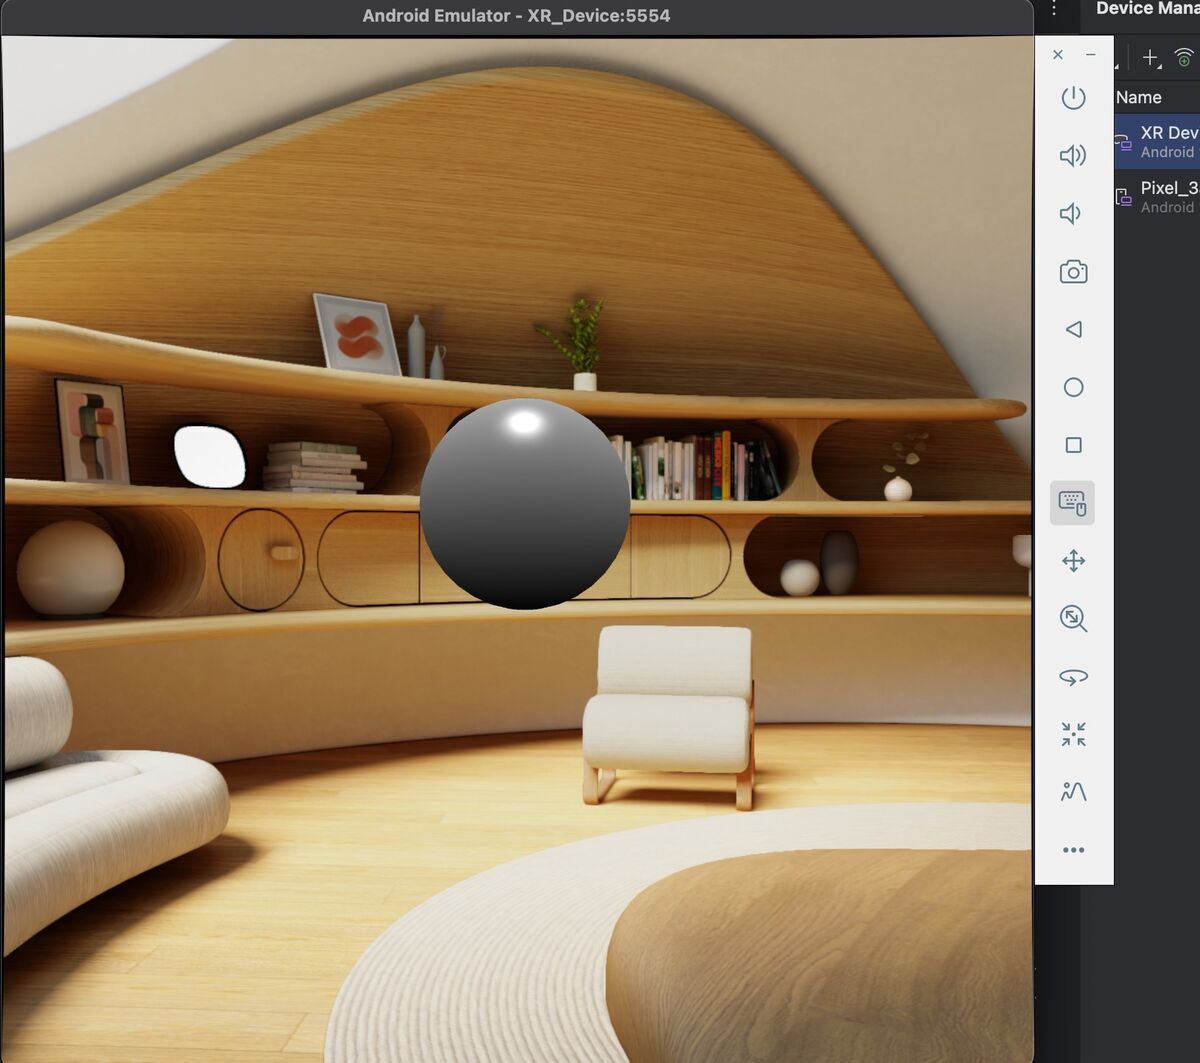Minimize the emulator toolbar panel
This screenshot has height=1063, width=1200.
[x=1091, y=55]
